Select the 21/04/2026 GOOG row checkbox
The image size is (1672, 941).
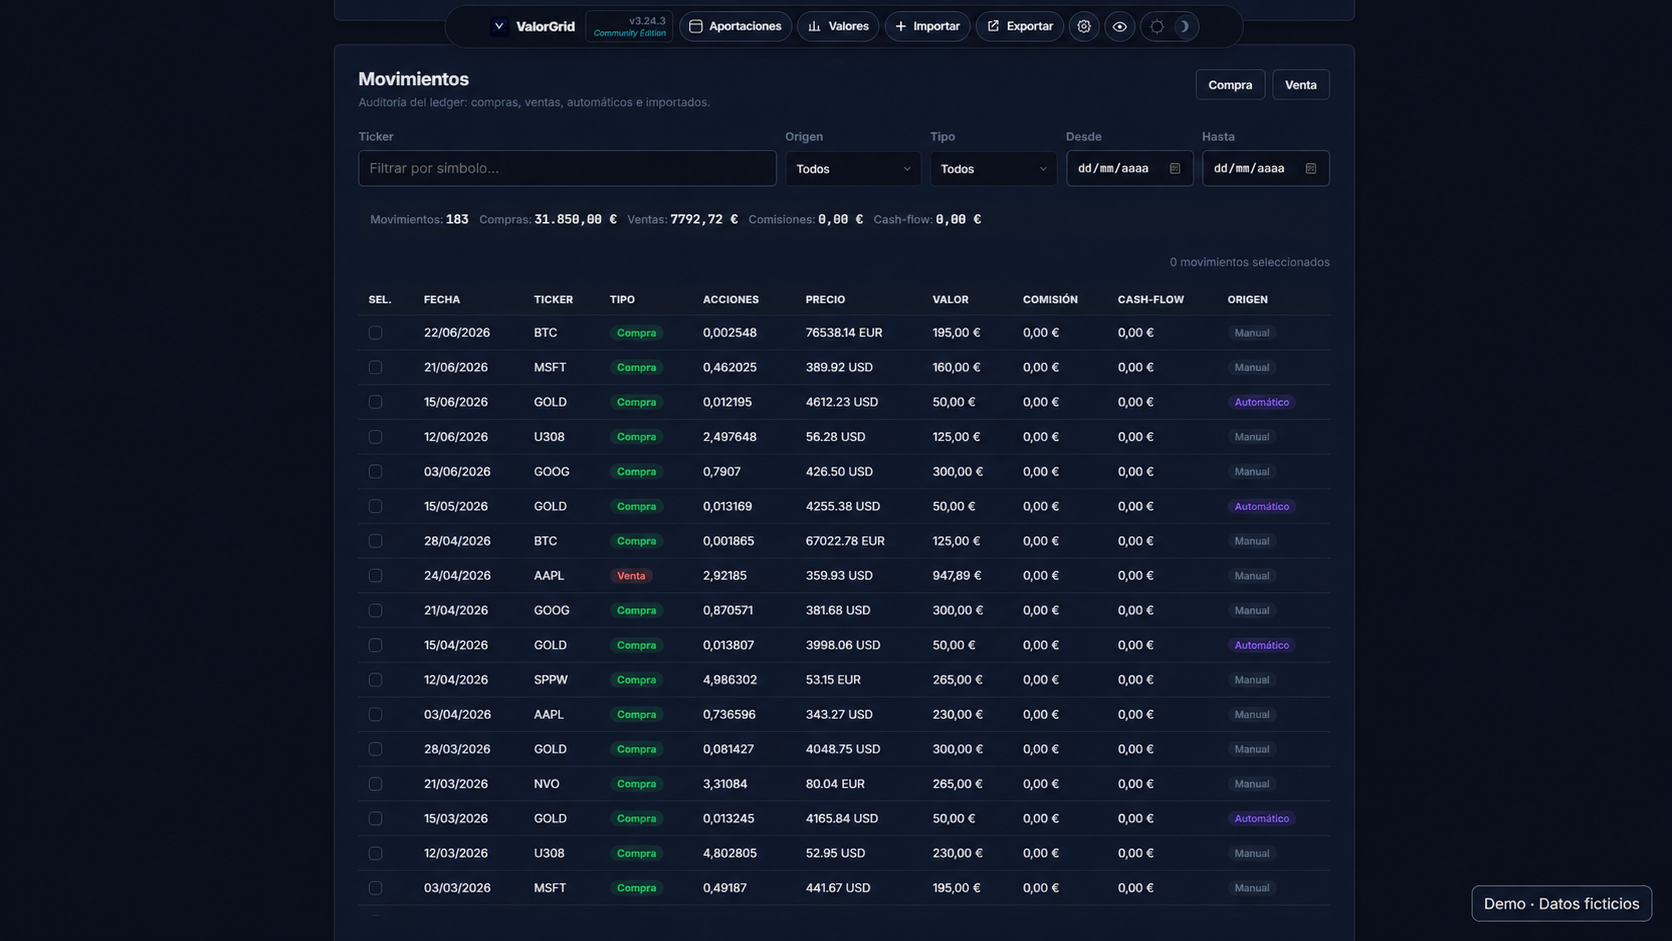click(375, 610)
